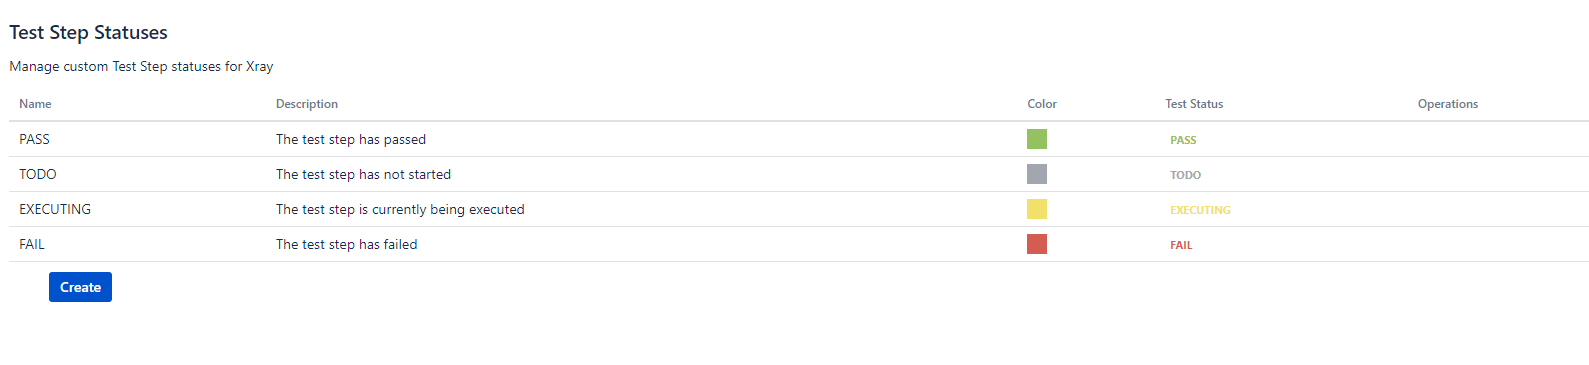
Task: Click the green PASS status label
Action: pos(1183,140)
